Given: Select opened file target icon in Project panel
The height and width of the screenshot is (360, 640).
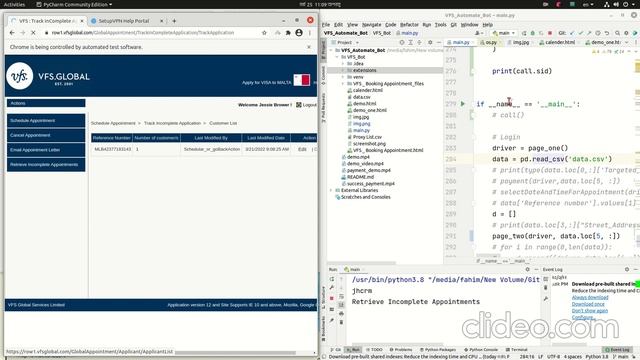Looking at the screenshot, I should 402,42.
